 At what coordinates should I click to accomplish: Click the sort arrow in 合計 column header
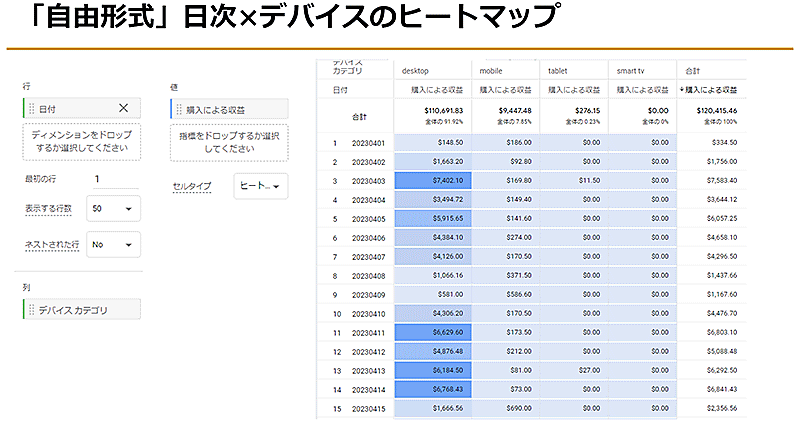point(683,90)
